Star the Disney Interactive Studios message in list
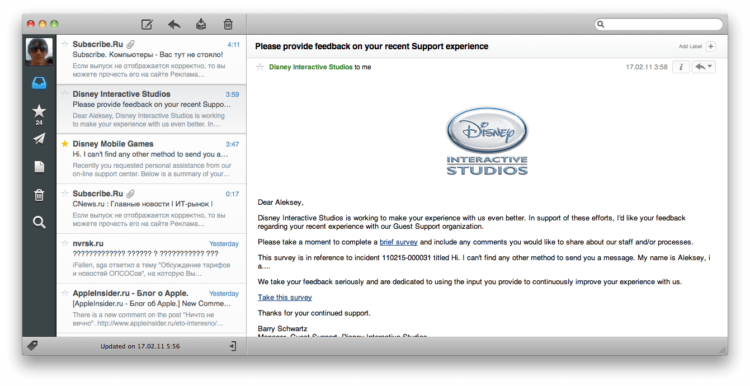 [65, 94]
